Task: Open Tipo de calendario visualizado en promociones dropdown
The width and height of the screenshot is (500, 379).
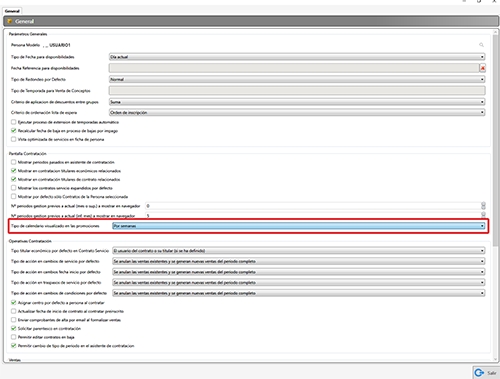Action: tap(299, 226)
